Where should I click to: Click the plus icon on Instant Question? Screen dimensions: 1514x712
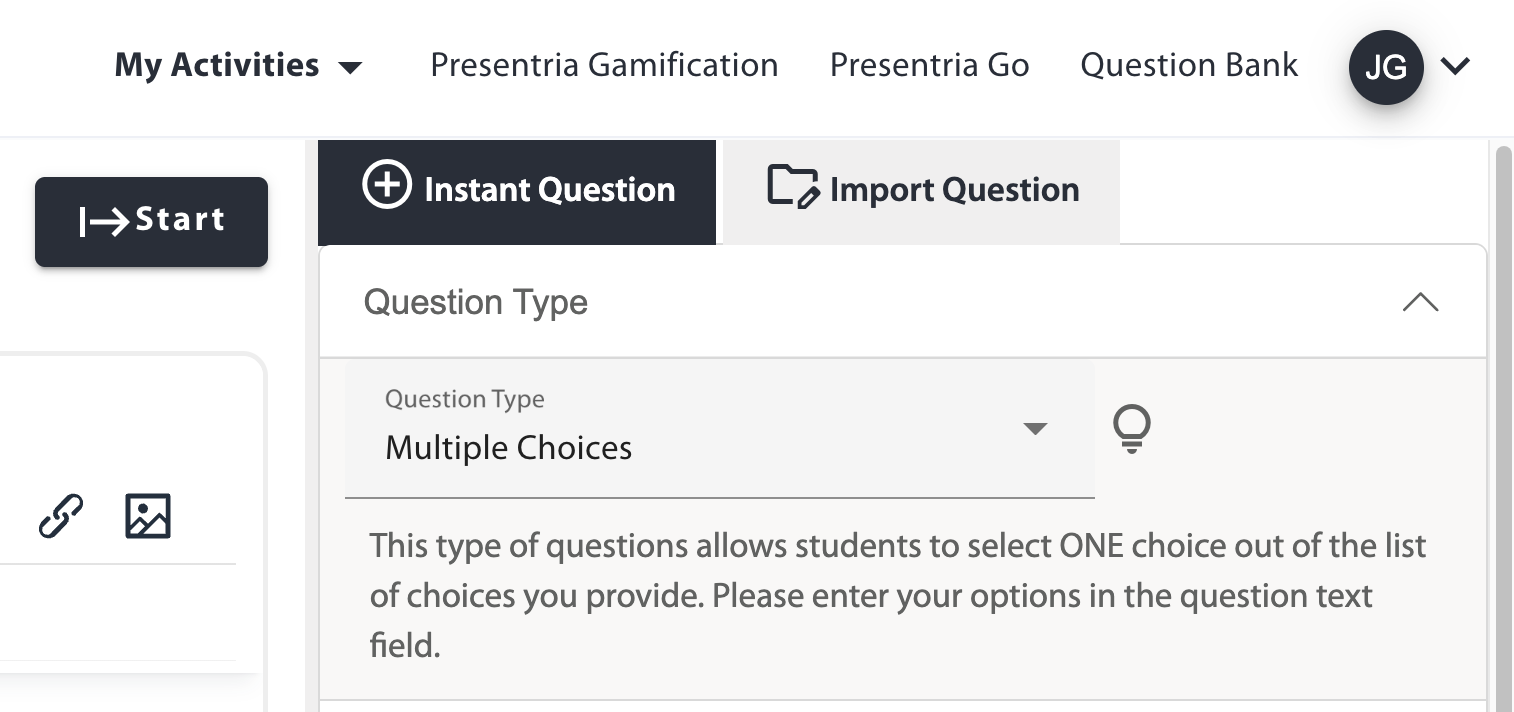pos(386,187)
